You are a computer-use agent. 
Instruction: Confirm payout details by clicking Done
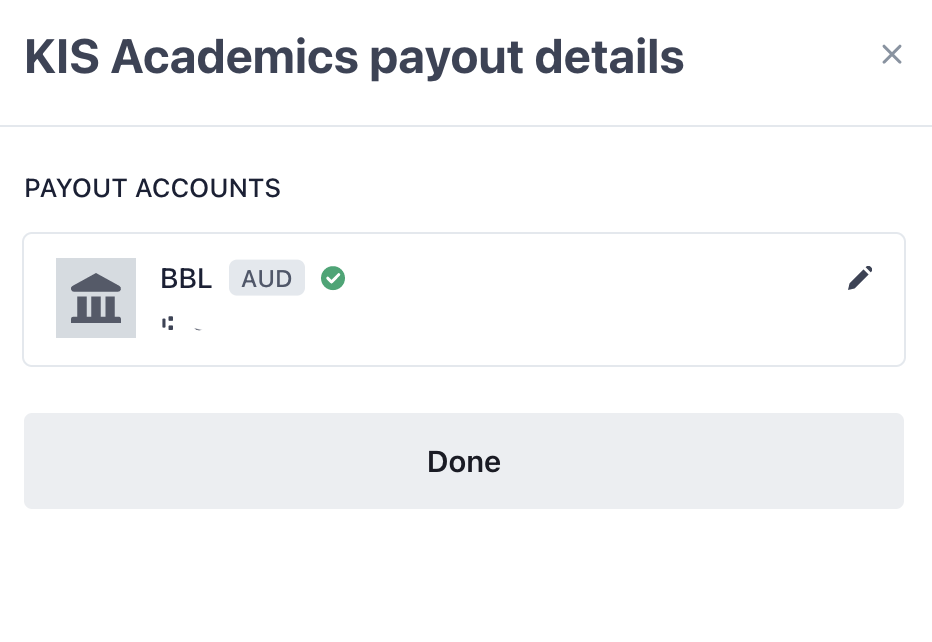pyautogui.click(x=464, y=461)
